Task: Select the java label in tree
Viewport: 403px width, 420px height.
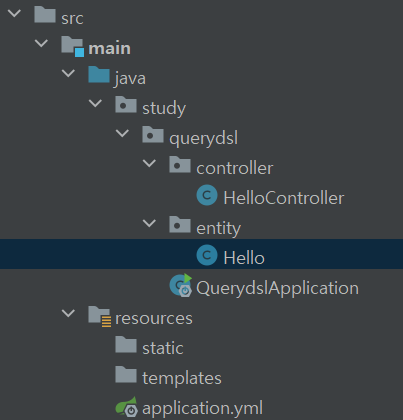Action: [x=130, y=79]
